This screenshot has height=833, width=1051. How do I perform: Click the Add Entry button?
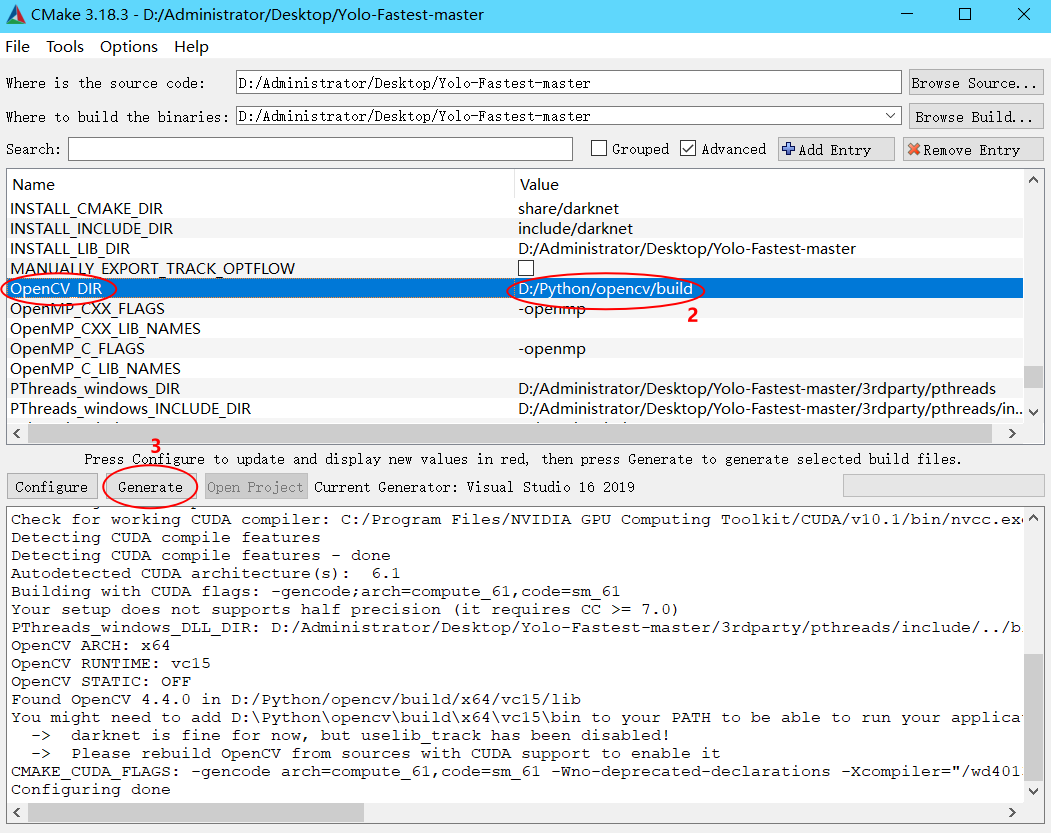(836, 149)
